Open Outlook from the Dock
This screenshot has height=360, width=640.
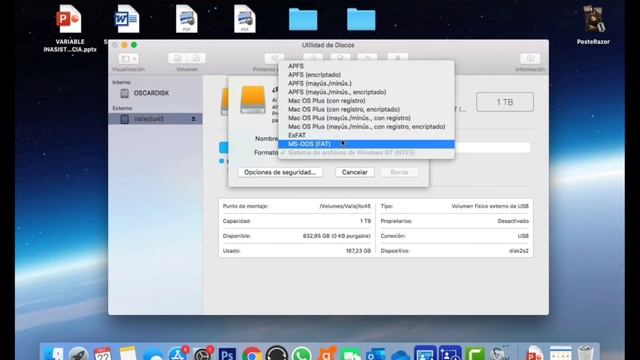click(376, 353)
